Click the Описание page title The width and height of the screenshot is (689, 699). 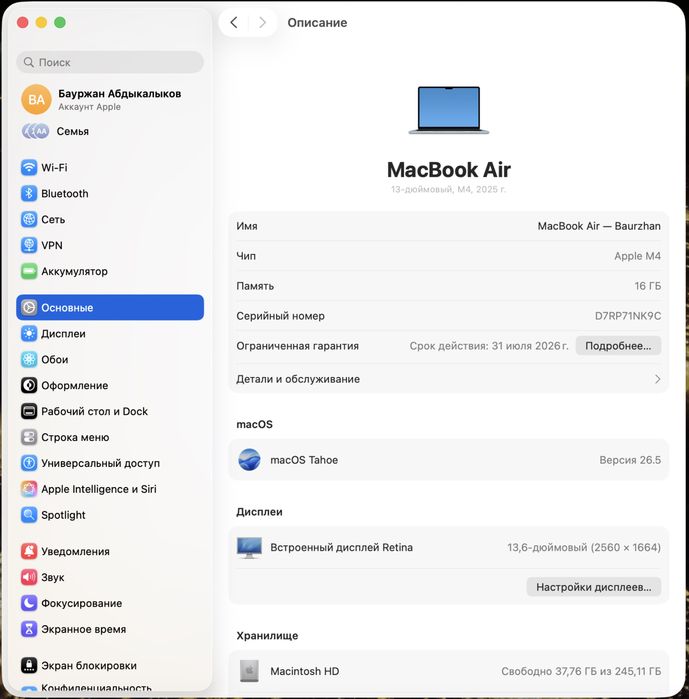coord(317,22)
